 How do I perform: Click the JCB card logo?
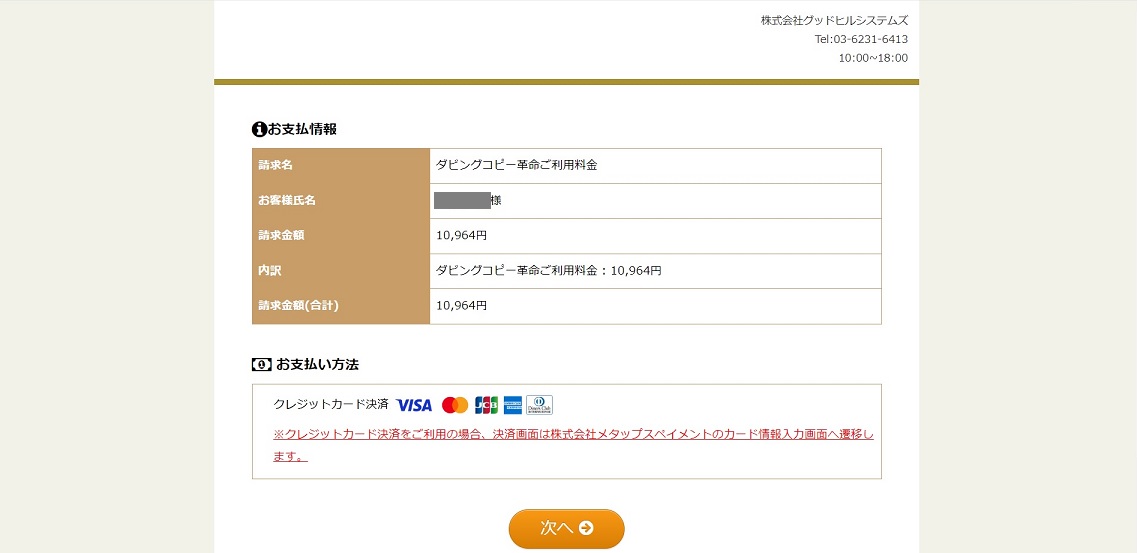487,405
